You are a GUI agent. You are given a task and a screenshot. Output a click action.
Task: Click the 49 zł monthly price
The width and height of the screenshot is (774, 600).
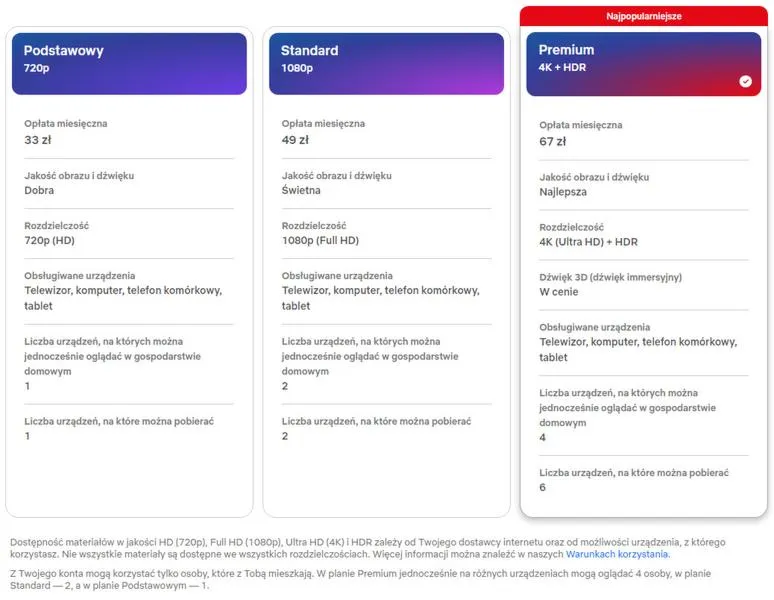[295, 140]
